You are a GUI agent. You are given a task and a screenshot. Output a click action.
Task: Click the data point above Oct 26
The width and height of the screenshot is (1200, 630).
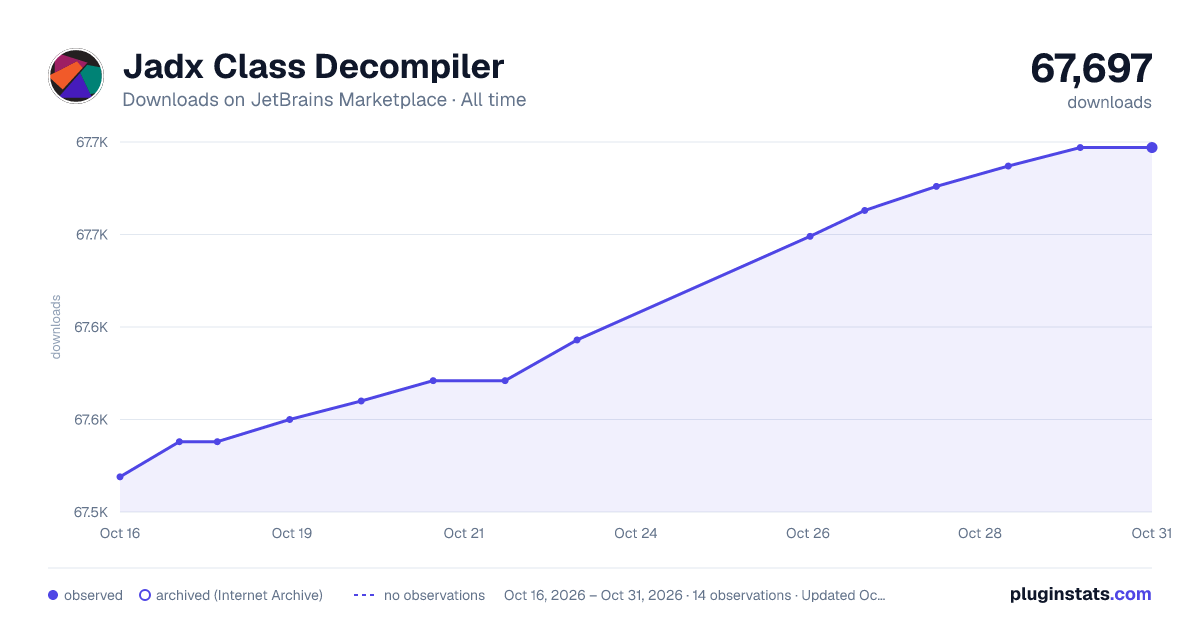click(x=810, y=237)
